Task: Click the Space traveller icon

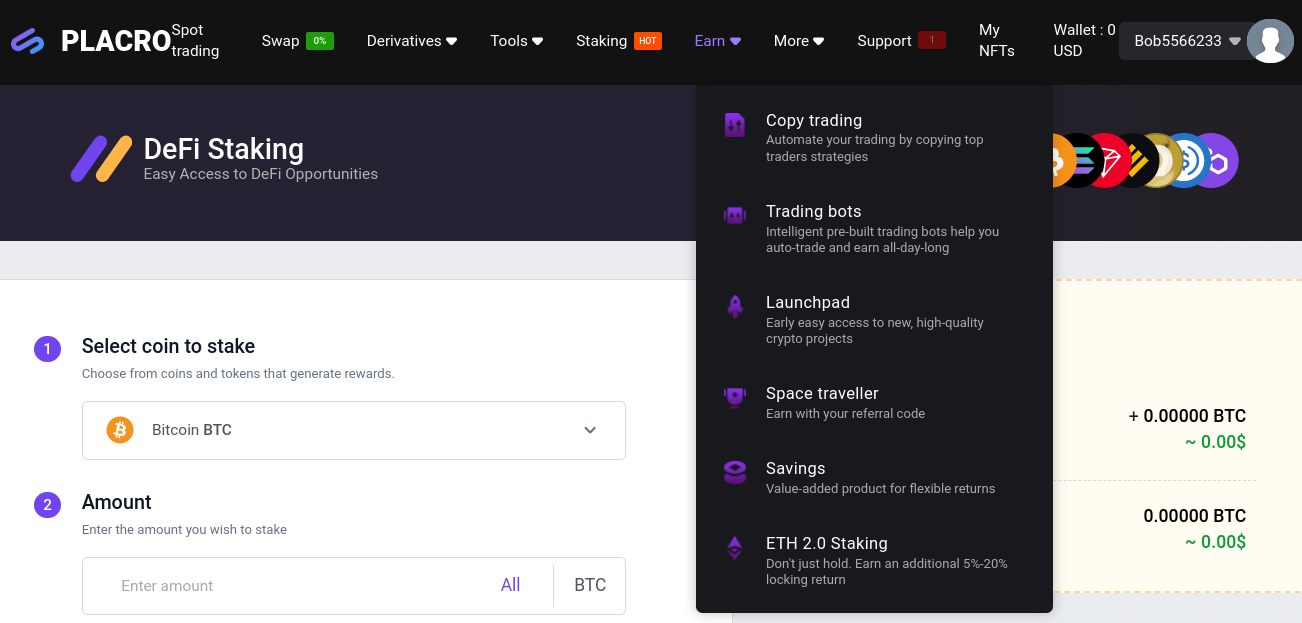Action: 735,397
